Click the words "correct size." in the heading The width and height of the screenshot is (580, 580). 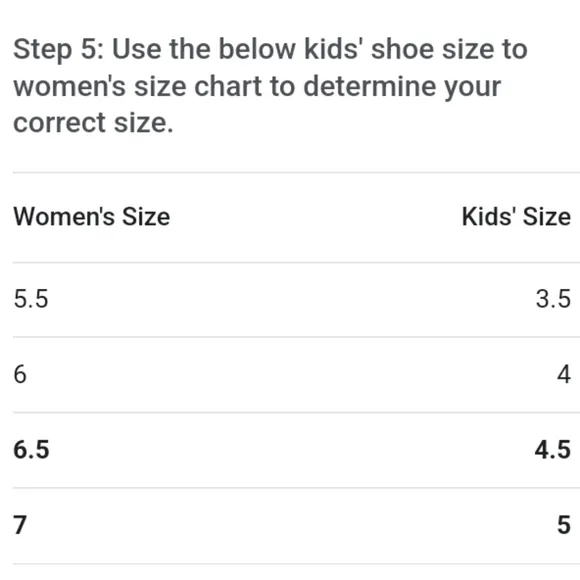click(x=93, y=123)
